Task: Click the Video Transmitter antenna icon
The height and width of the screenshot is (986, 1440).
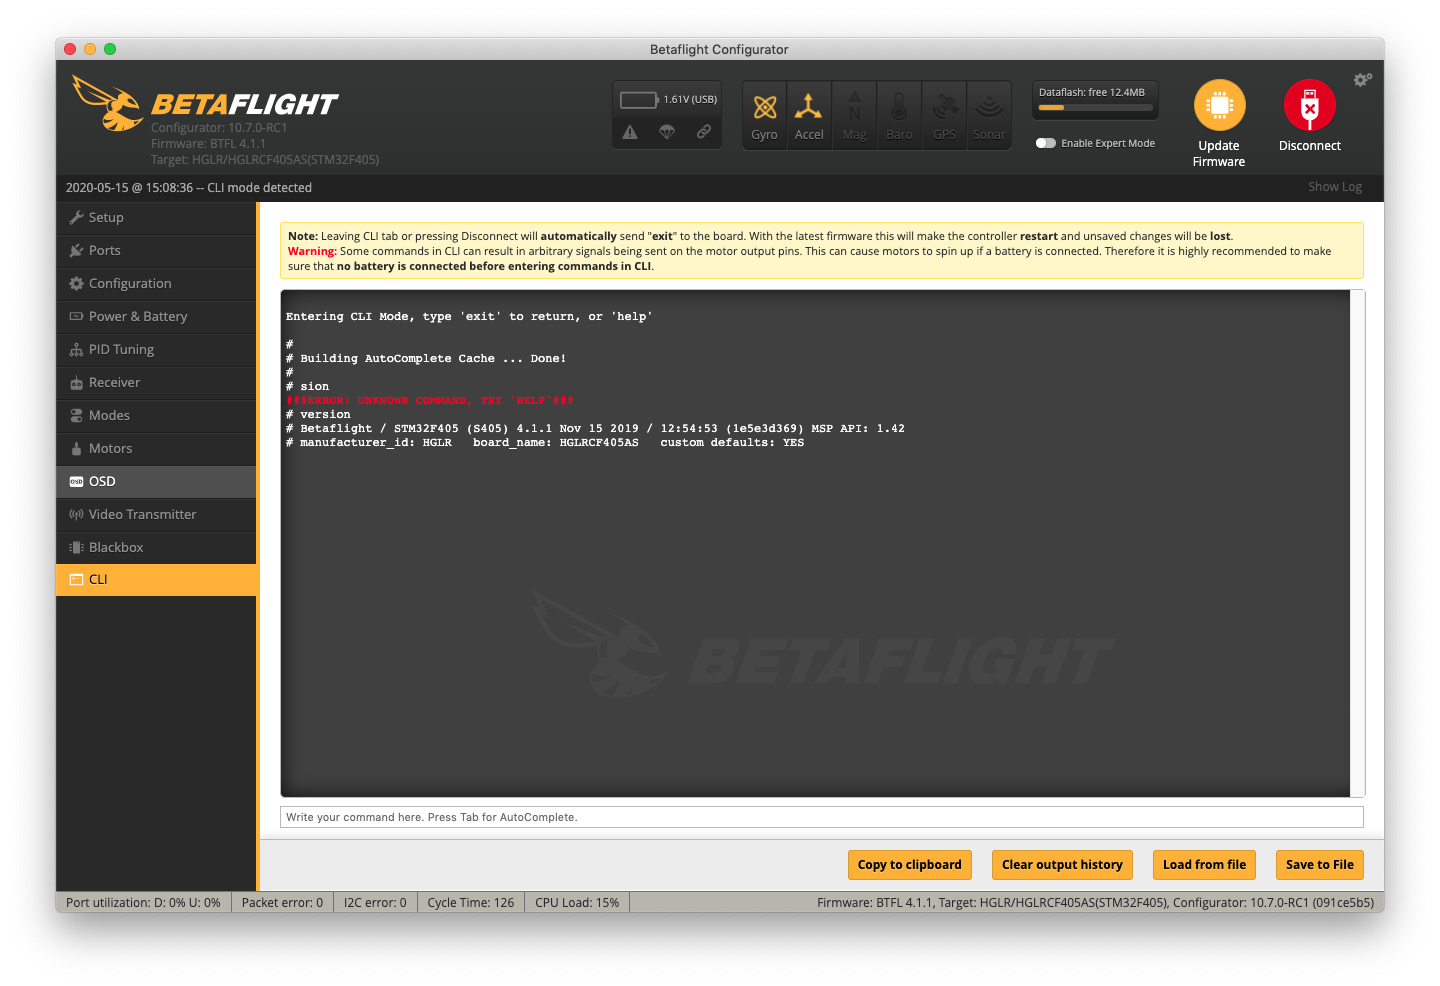Action: (x=76, y=514)
